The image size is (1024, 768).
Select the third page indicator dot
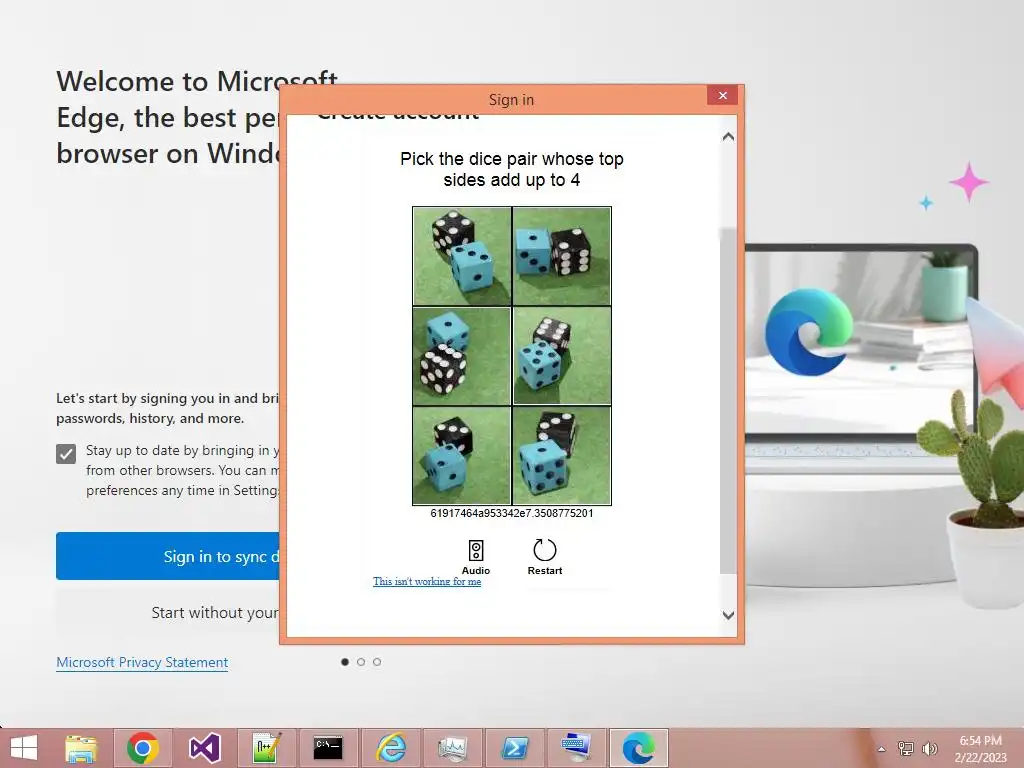[377, 662]
